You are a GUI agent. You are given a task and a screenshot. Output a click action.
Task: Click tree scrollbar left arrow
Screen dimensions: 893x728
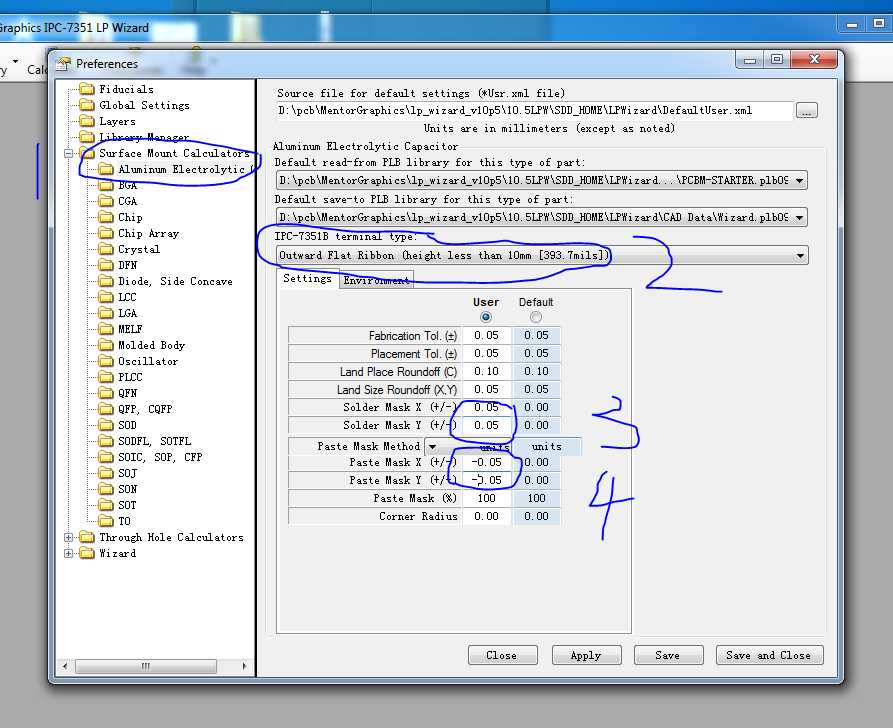[x=65, y=666]
